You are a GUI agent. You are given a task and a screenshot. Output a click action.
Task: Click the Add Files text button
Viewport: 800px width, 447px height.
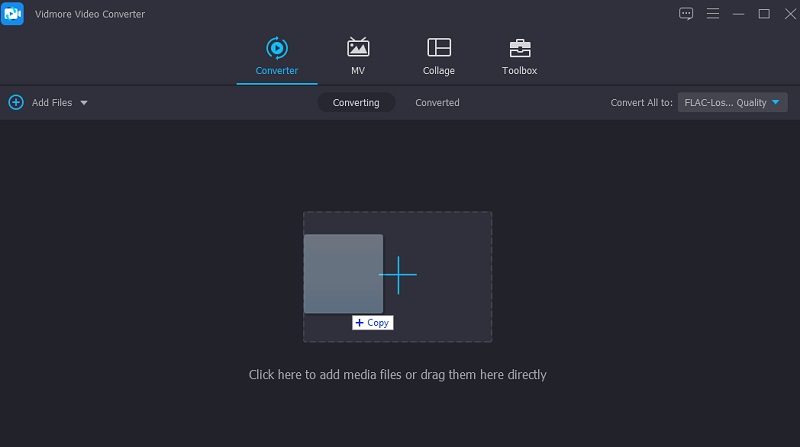(52, 103)
